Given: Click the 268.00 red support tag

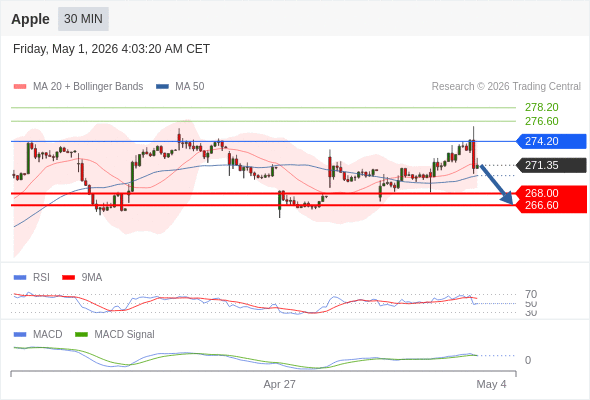Looking at the screenshot, I should tap(551, 192).
